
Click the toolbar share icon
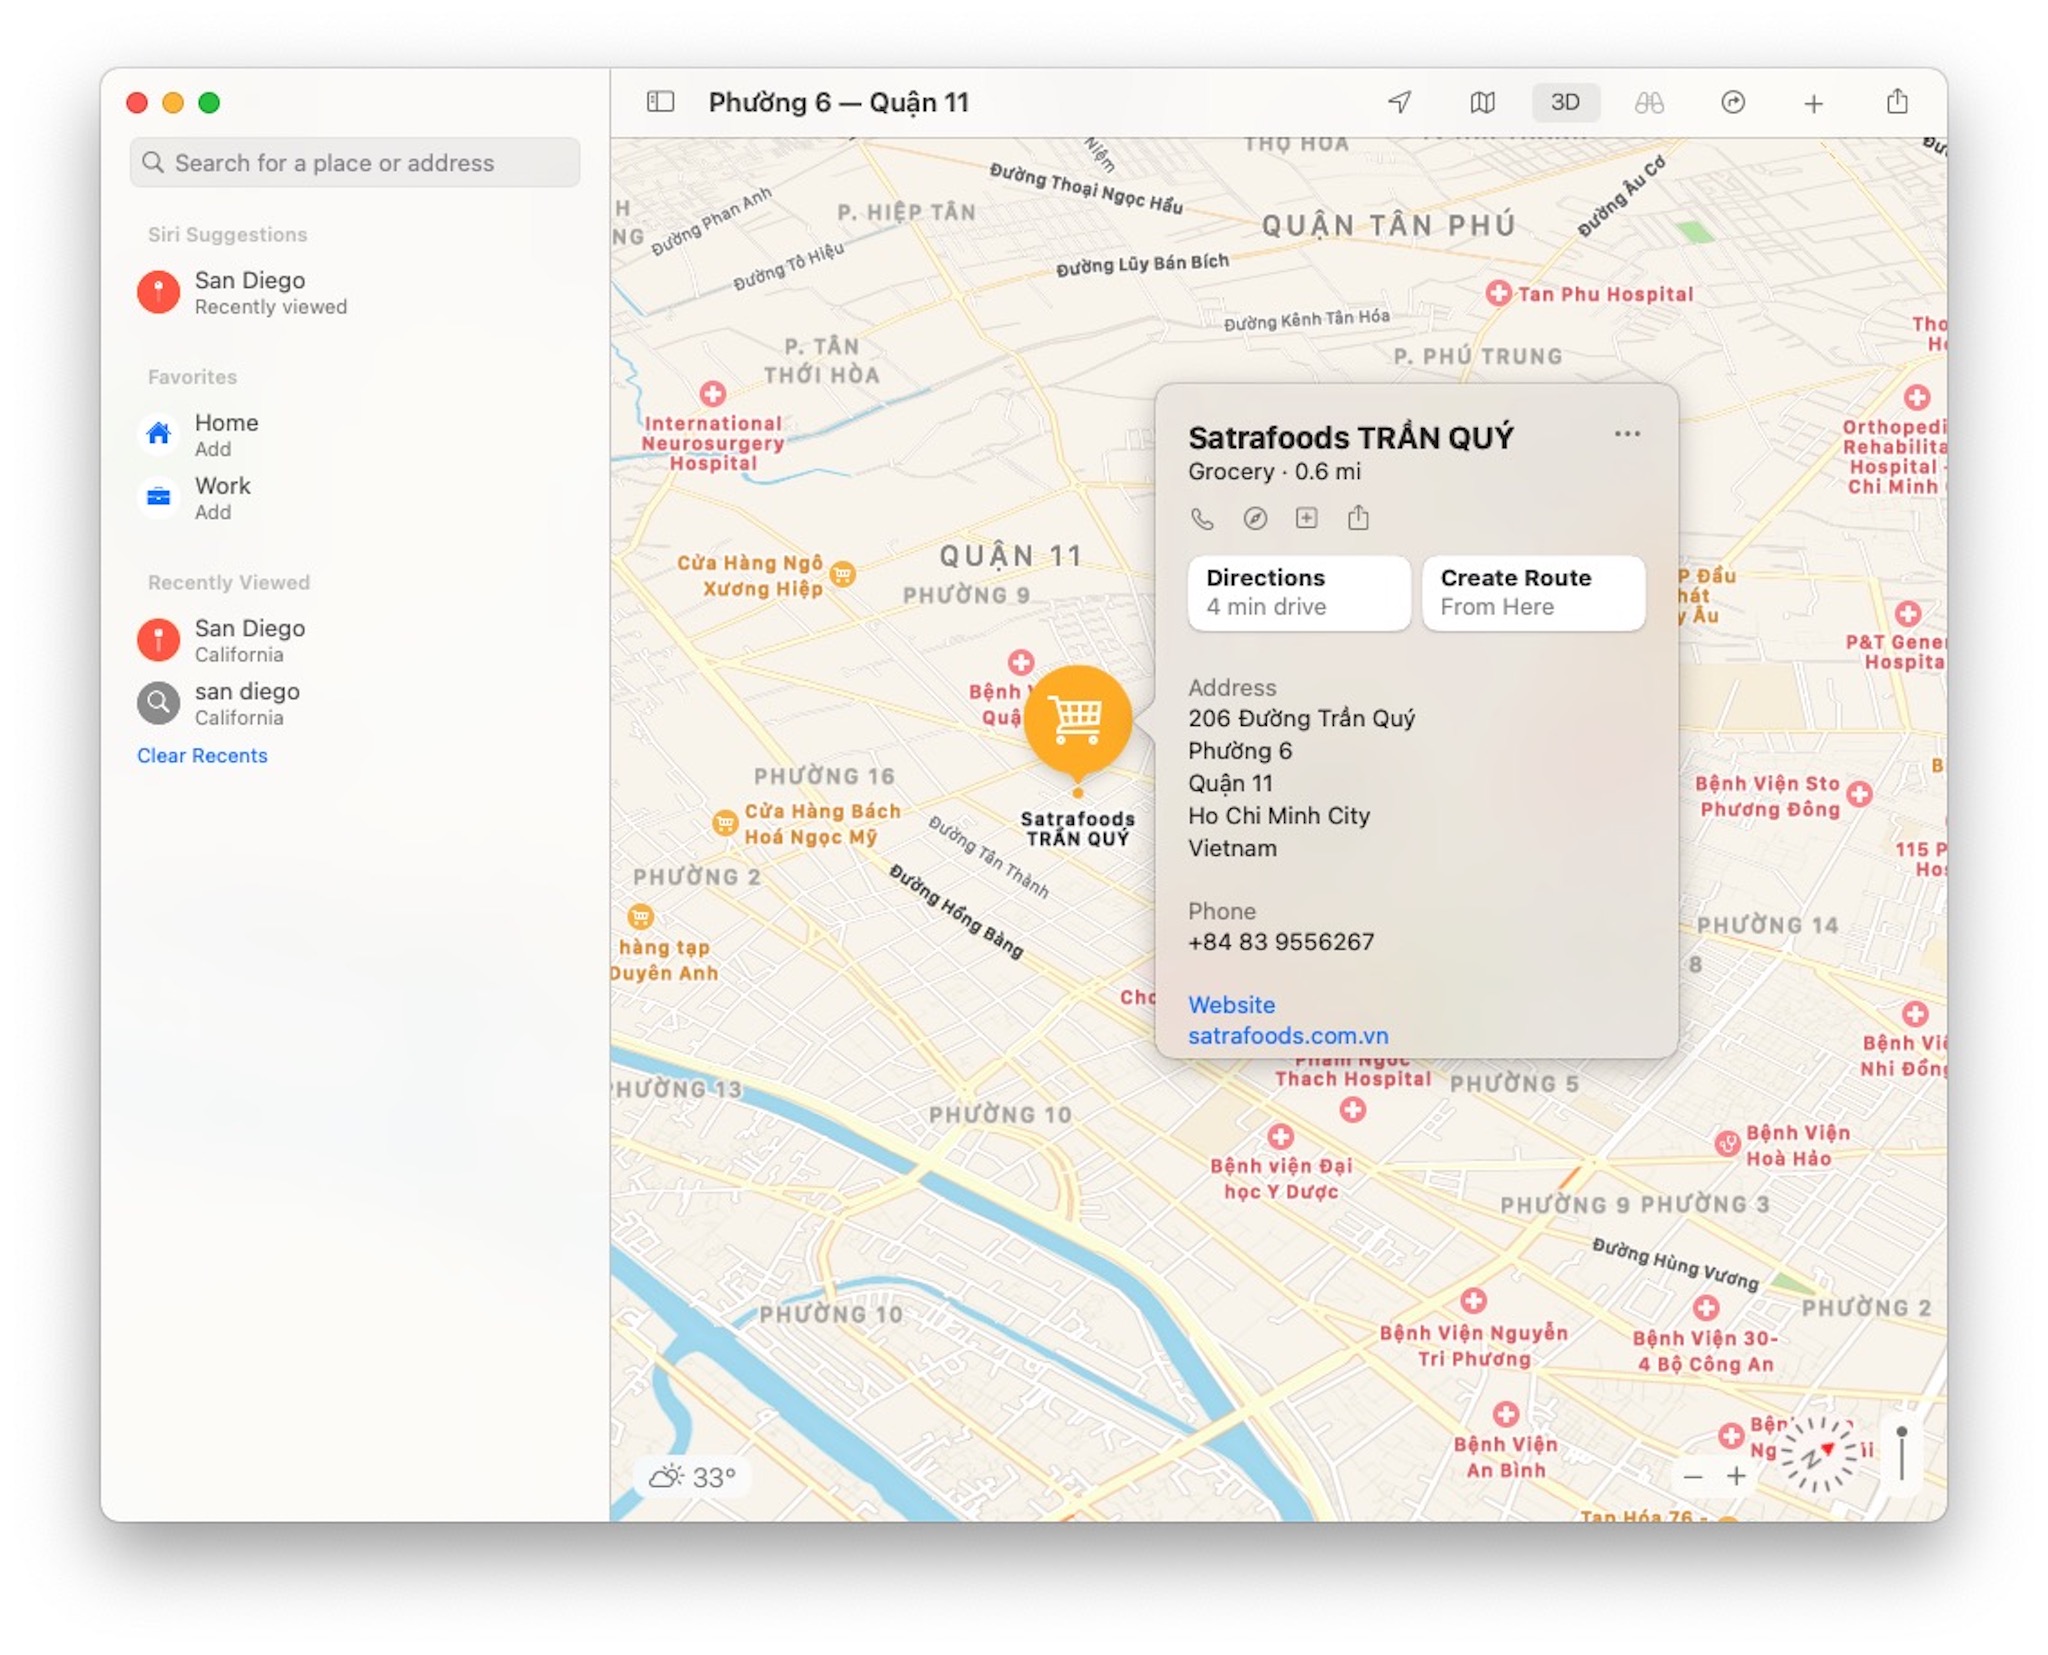point(1897,101)
